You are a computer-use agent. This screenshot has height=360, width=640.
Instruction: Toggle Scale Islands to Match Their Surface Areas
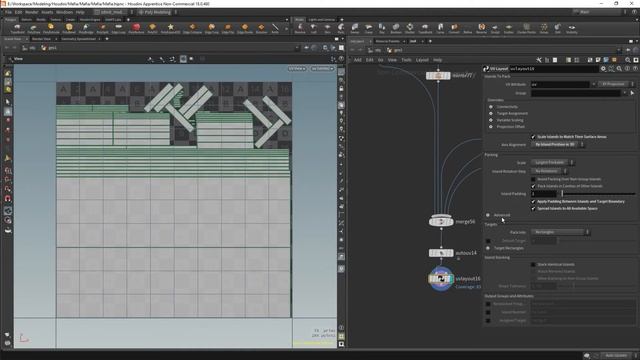533,137
